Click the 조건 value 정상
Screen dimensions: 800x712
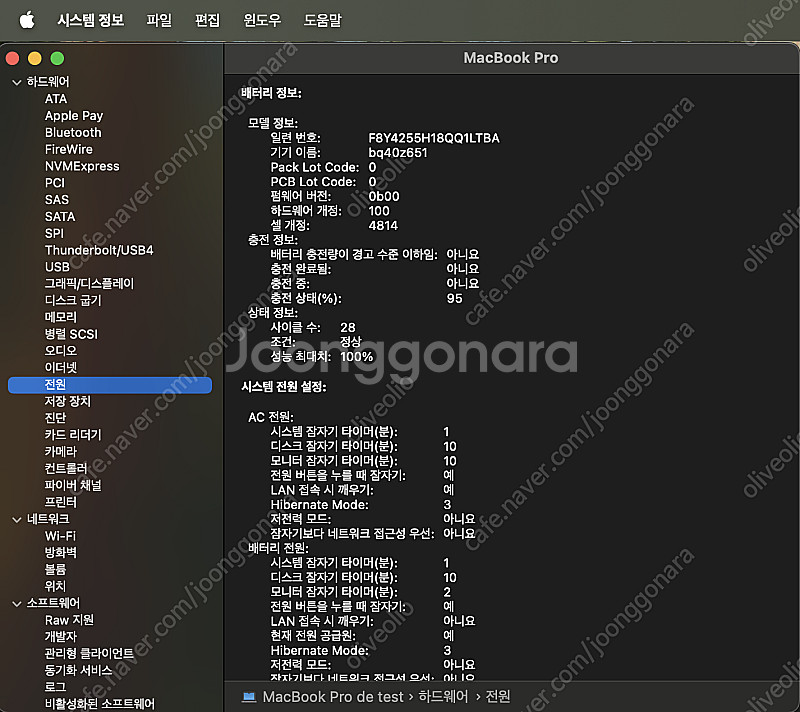[351, 342]
